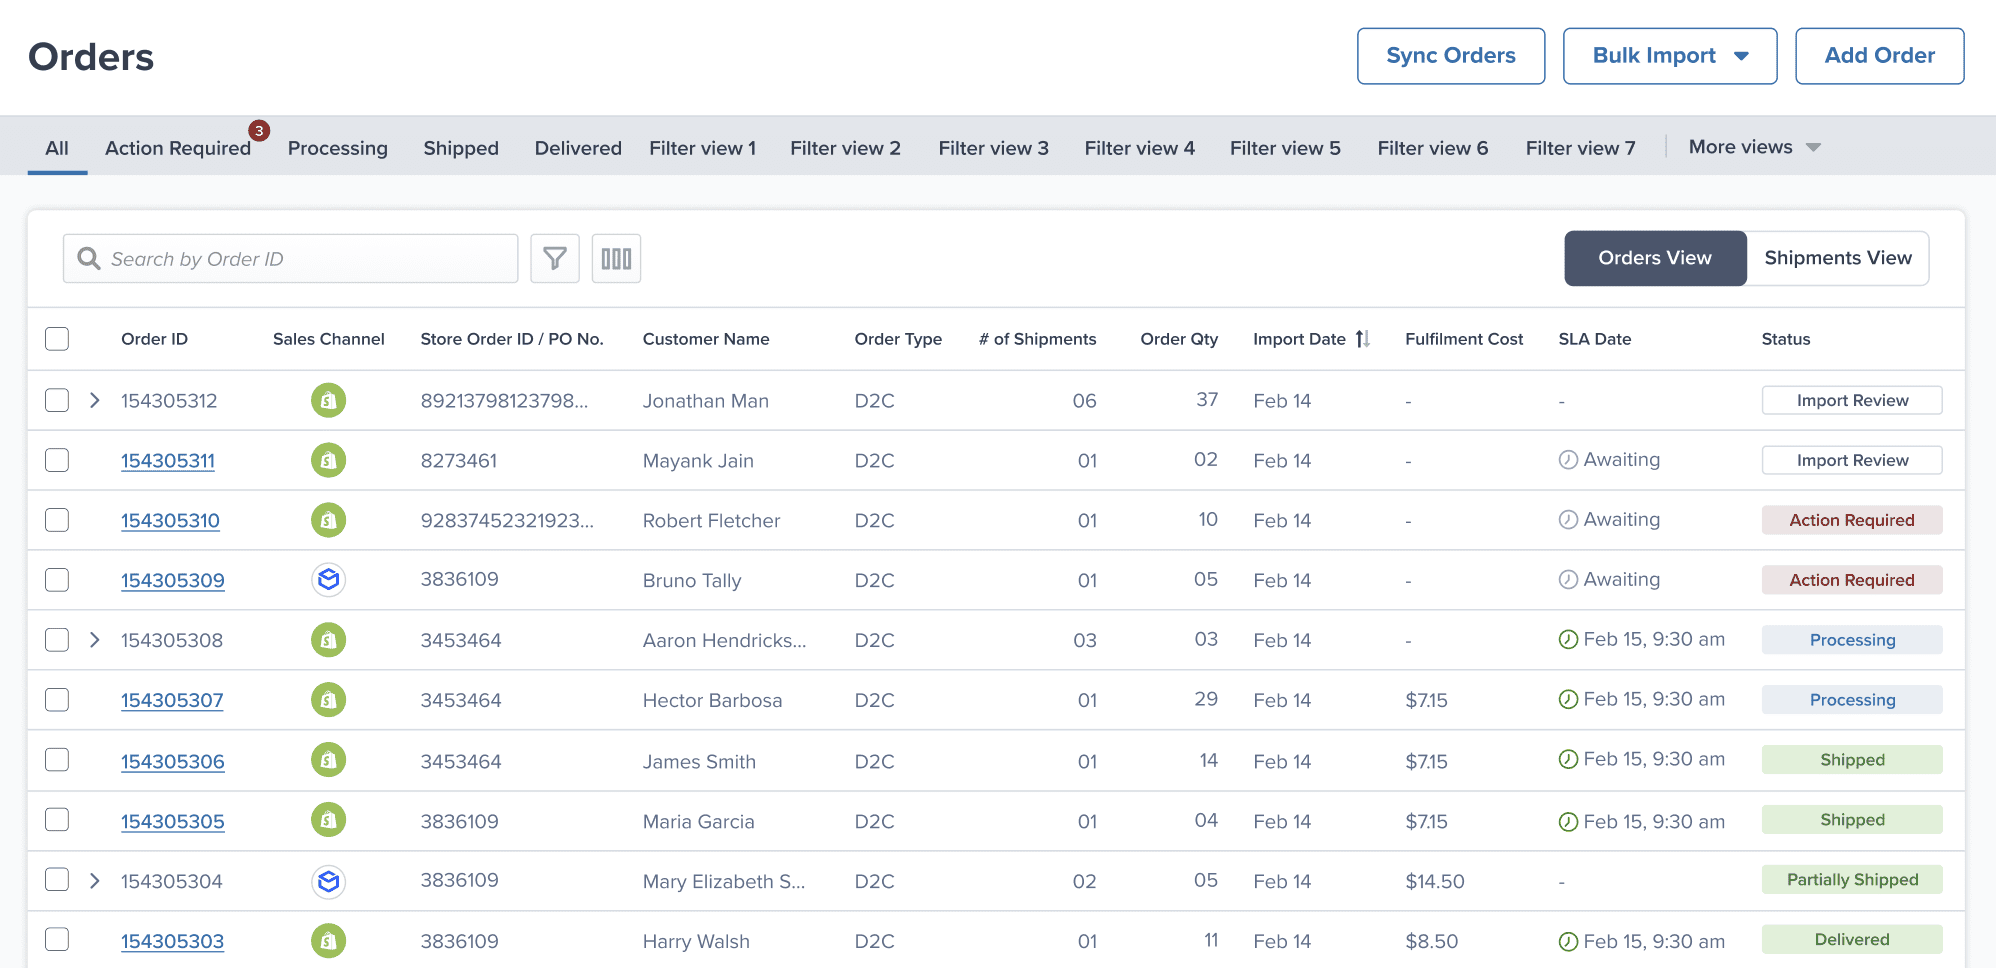Click inside the Search by Order ID field
The height and width of the screenshot is (968, 1996).
(290, 258)
